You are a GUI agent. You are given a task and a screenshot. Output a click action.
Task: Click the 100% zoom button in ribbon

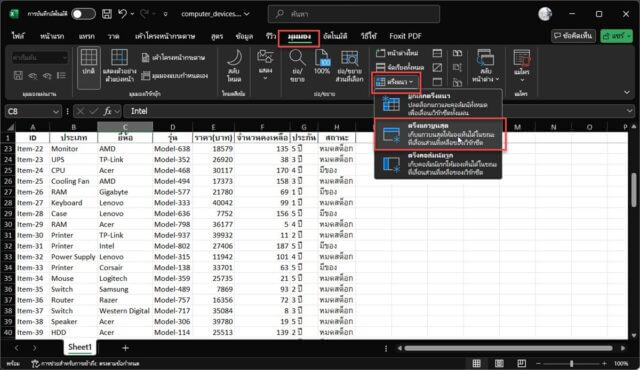[x=322, y=63]
